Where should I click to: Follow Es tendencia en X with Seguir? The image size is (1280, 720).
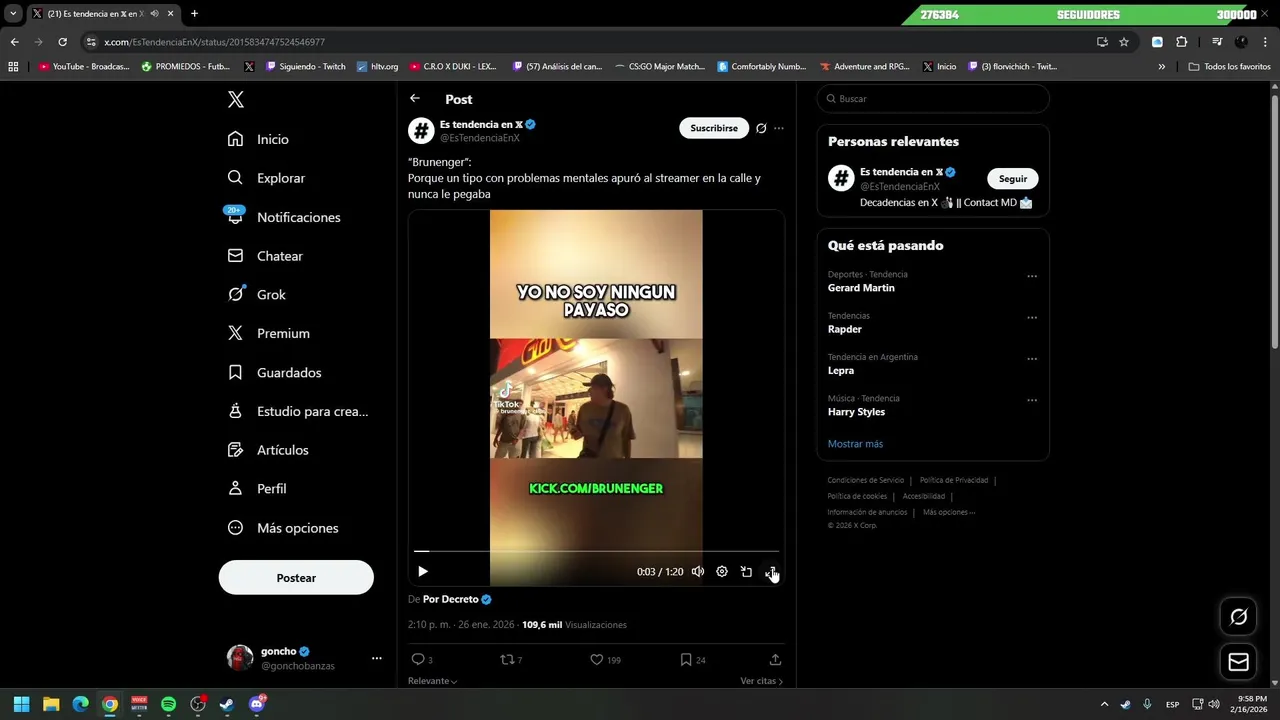(x=1013, y=178)
